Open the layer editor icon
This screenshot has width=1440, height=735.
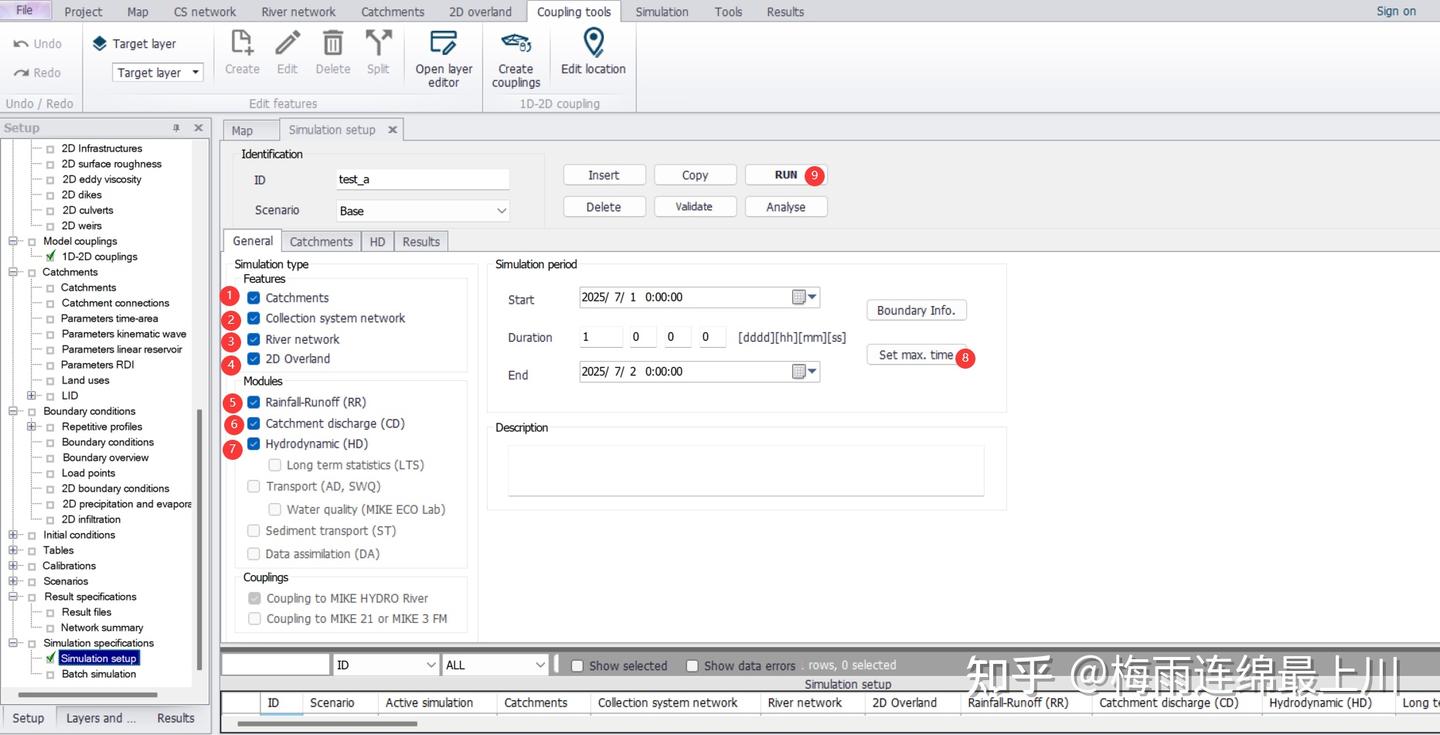[443, 43]
